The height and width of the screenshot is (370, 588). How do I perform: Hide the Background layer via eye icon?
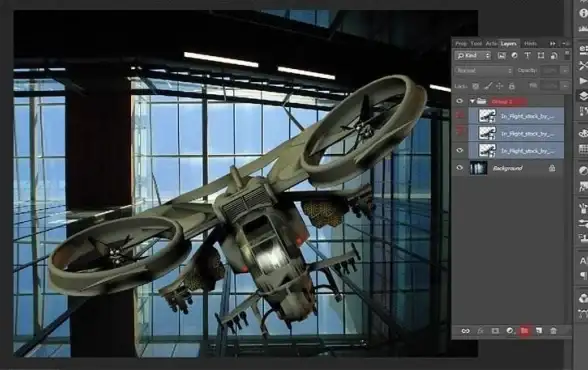(x=459, y=168)
